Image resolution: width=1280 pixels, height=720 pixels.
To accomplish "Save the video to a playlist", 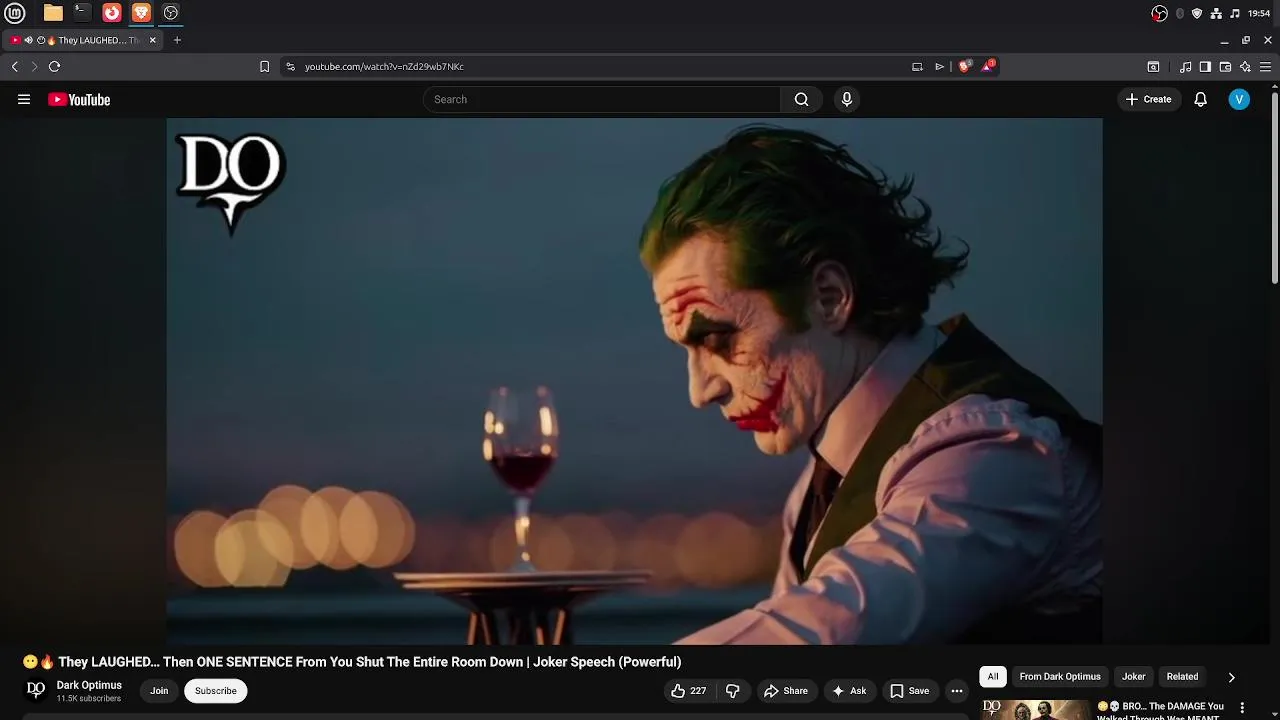I will [x=910, y=691].
